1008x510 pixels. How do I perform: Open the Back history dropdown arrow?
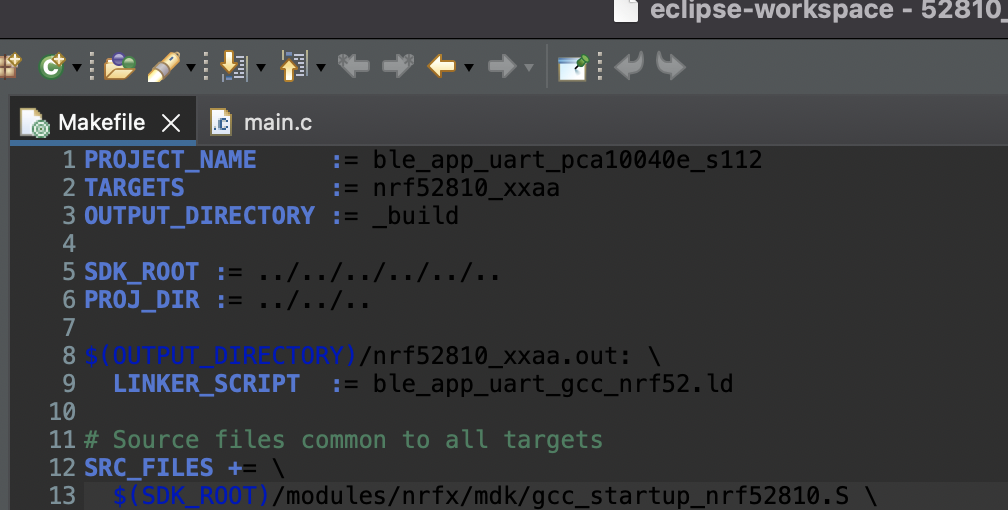coord(469,68)
